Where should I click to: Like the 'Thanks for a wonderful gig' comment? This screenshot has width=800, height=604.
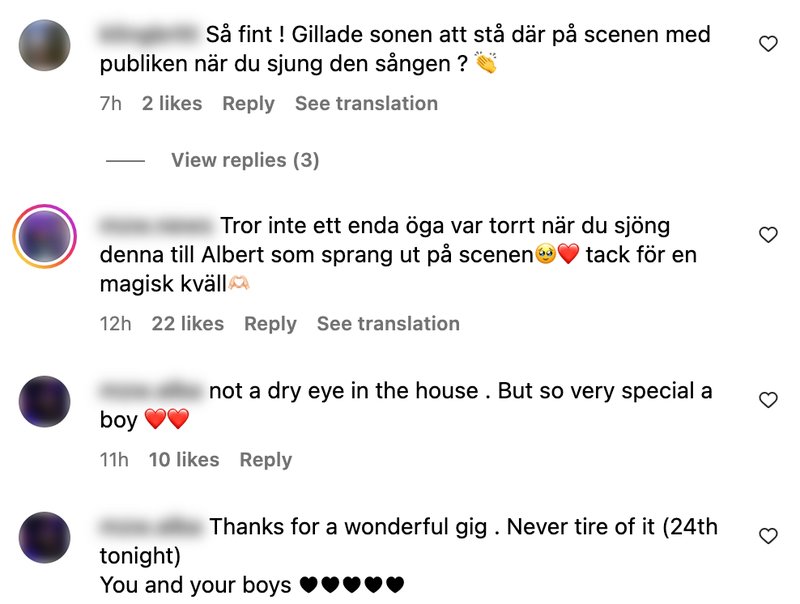coord(768,536)
